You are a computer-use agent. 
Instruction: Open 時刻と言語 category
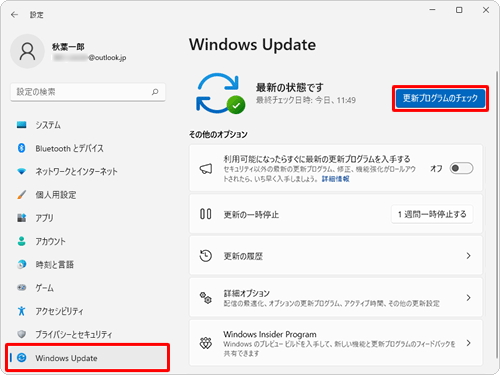88,264
